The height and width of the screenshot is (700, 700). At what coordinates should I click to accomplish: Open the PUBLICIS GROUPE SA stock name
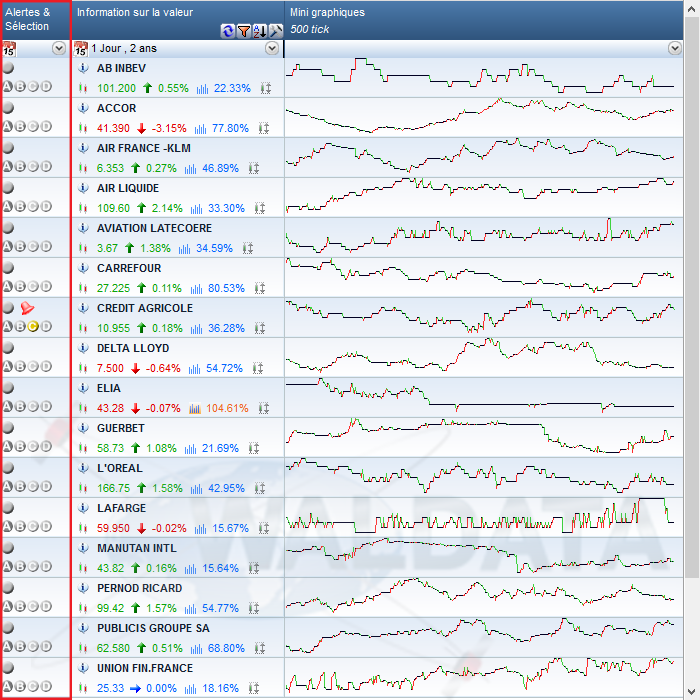tap(153, 628)
